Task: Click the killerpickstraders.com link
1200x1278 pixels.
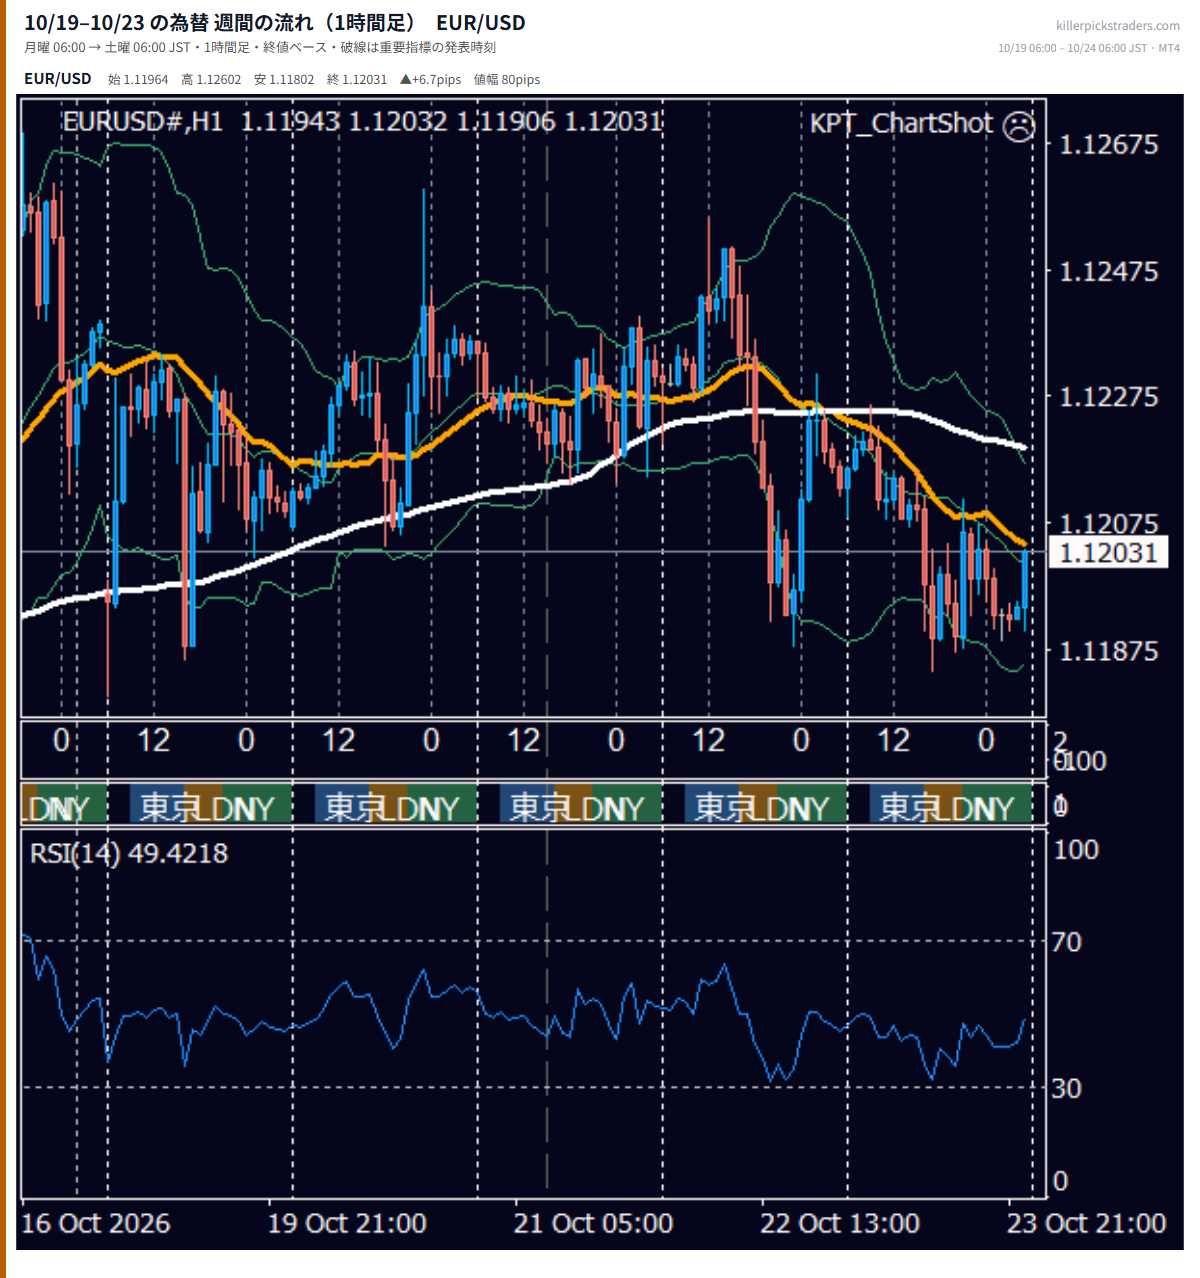Action: click(x=1118, y=26)
